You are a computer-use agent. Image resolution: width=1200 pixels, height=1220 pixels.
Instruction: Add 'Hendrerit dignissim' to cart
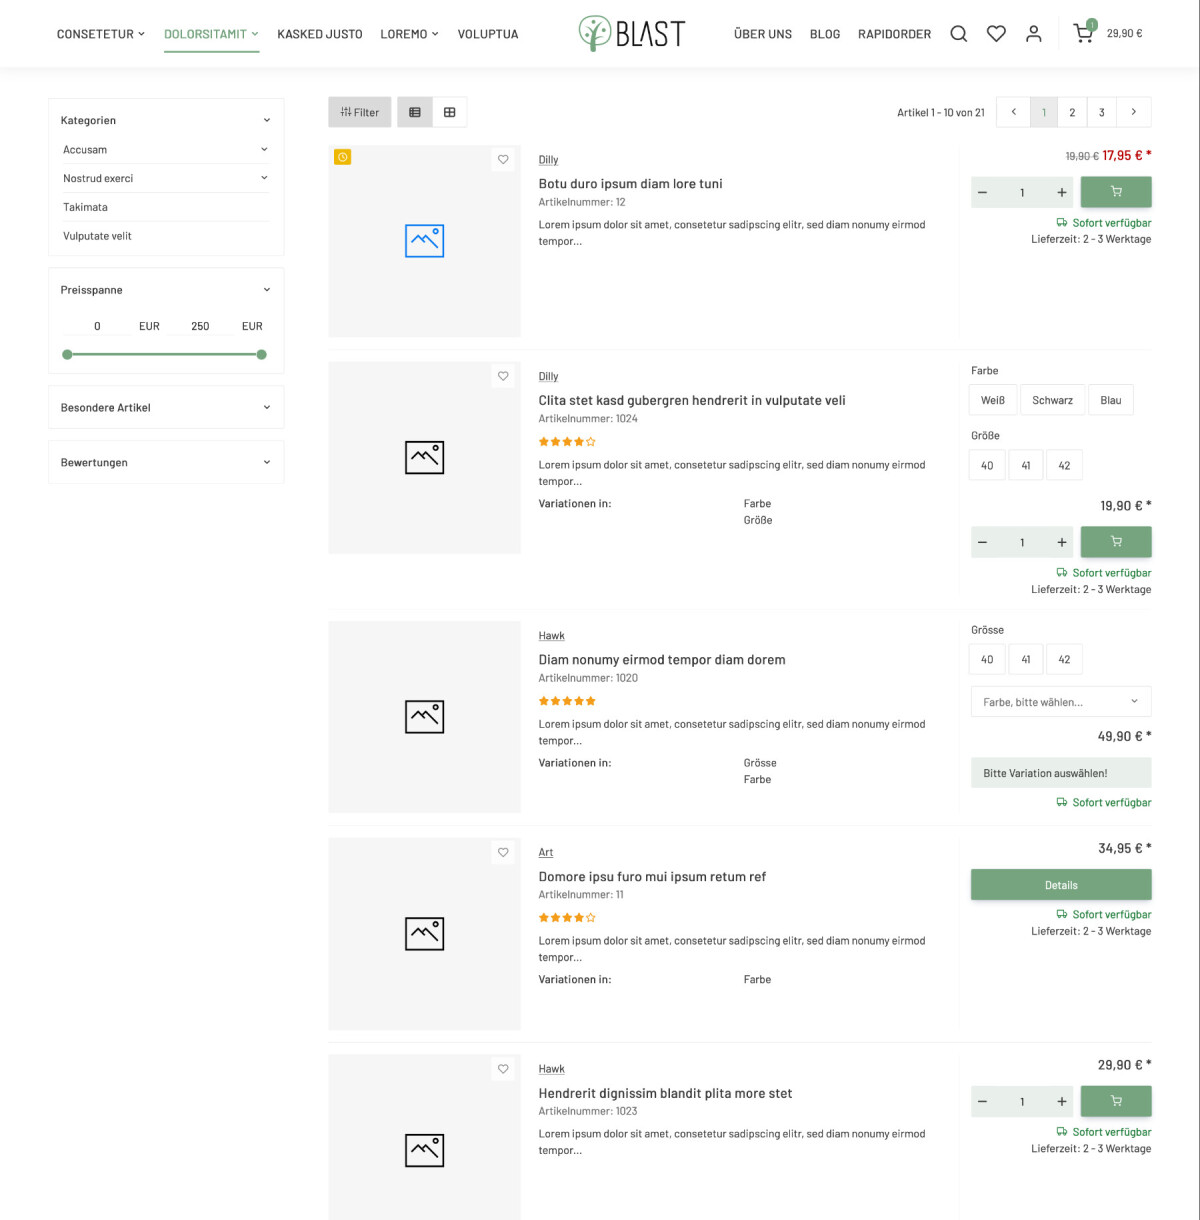(x=1116, y=1101)
